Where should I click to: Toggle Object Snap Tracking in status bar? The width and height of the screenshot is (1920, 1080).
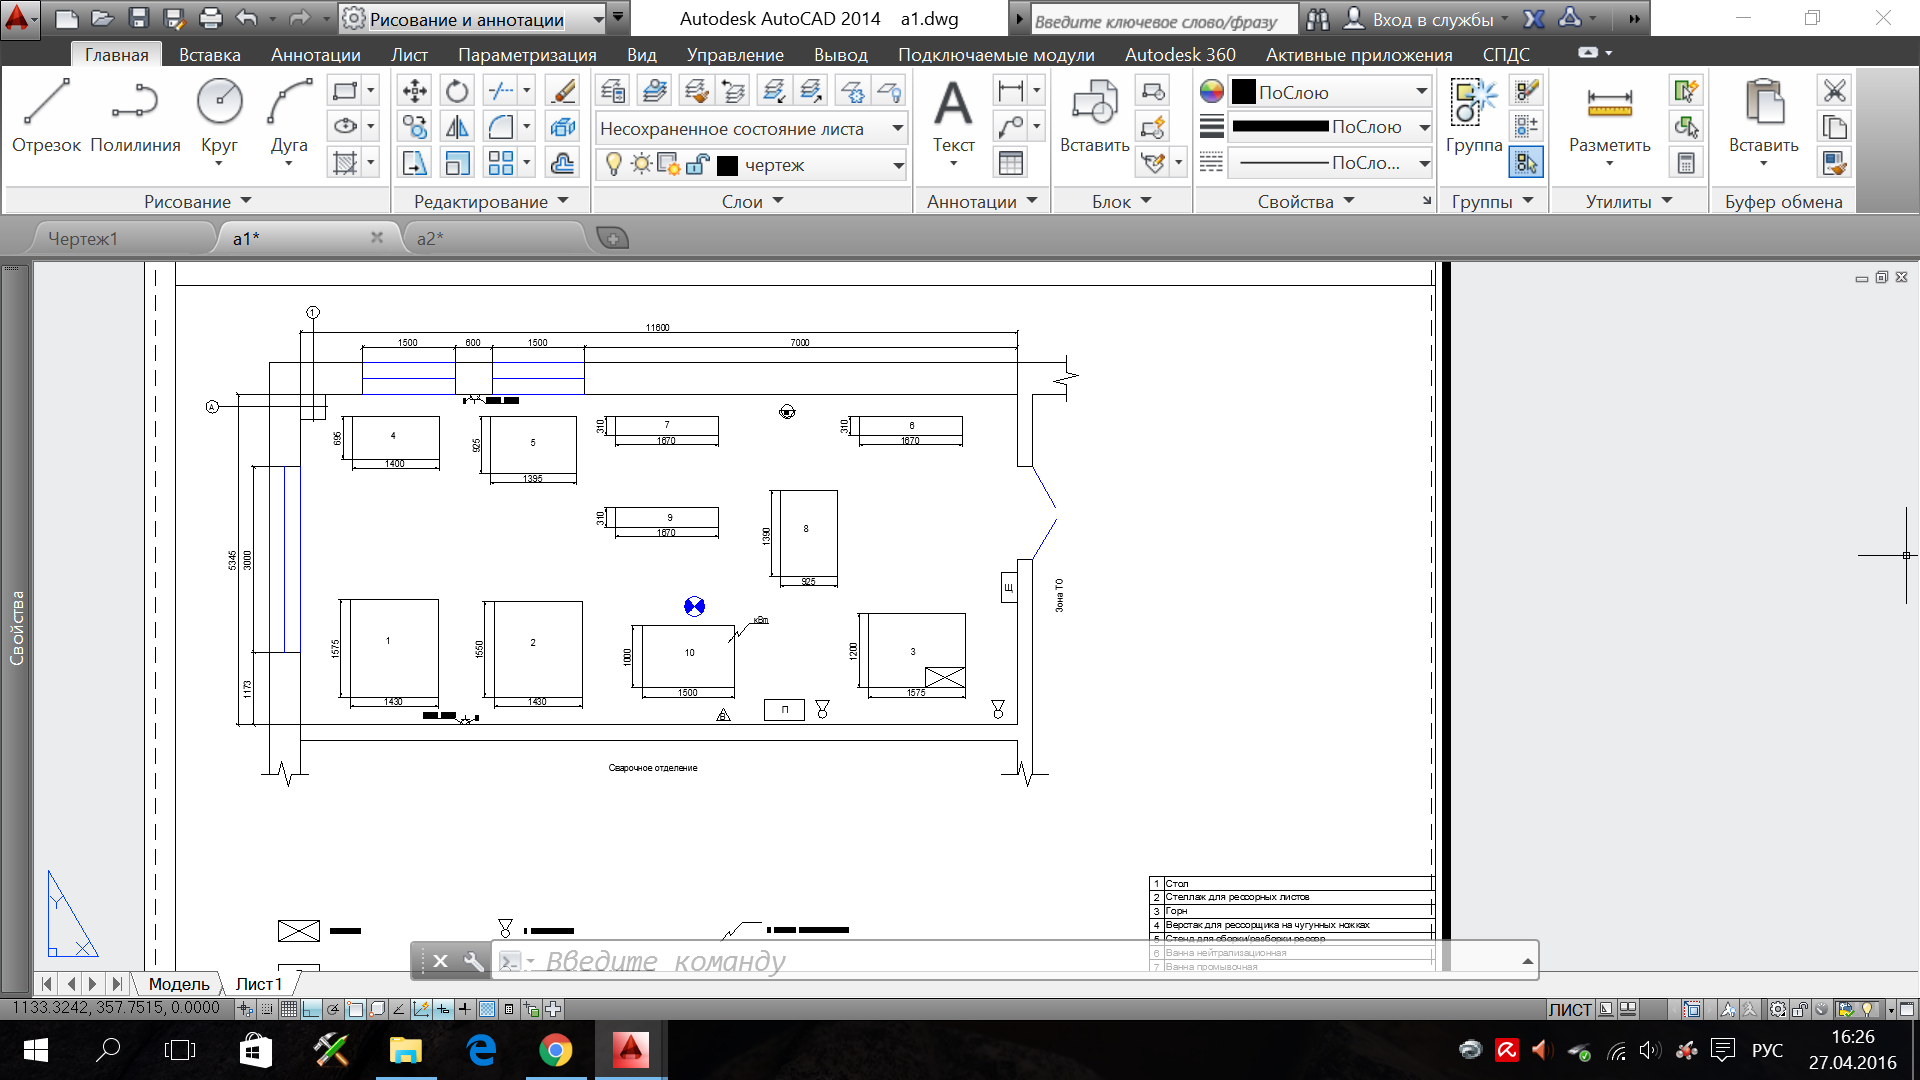click(x=399, y=1009)
